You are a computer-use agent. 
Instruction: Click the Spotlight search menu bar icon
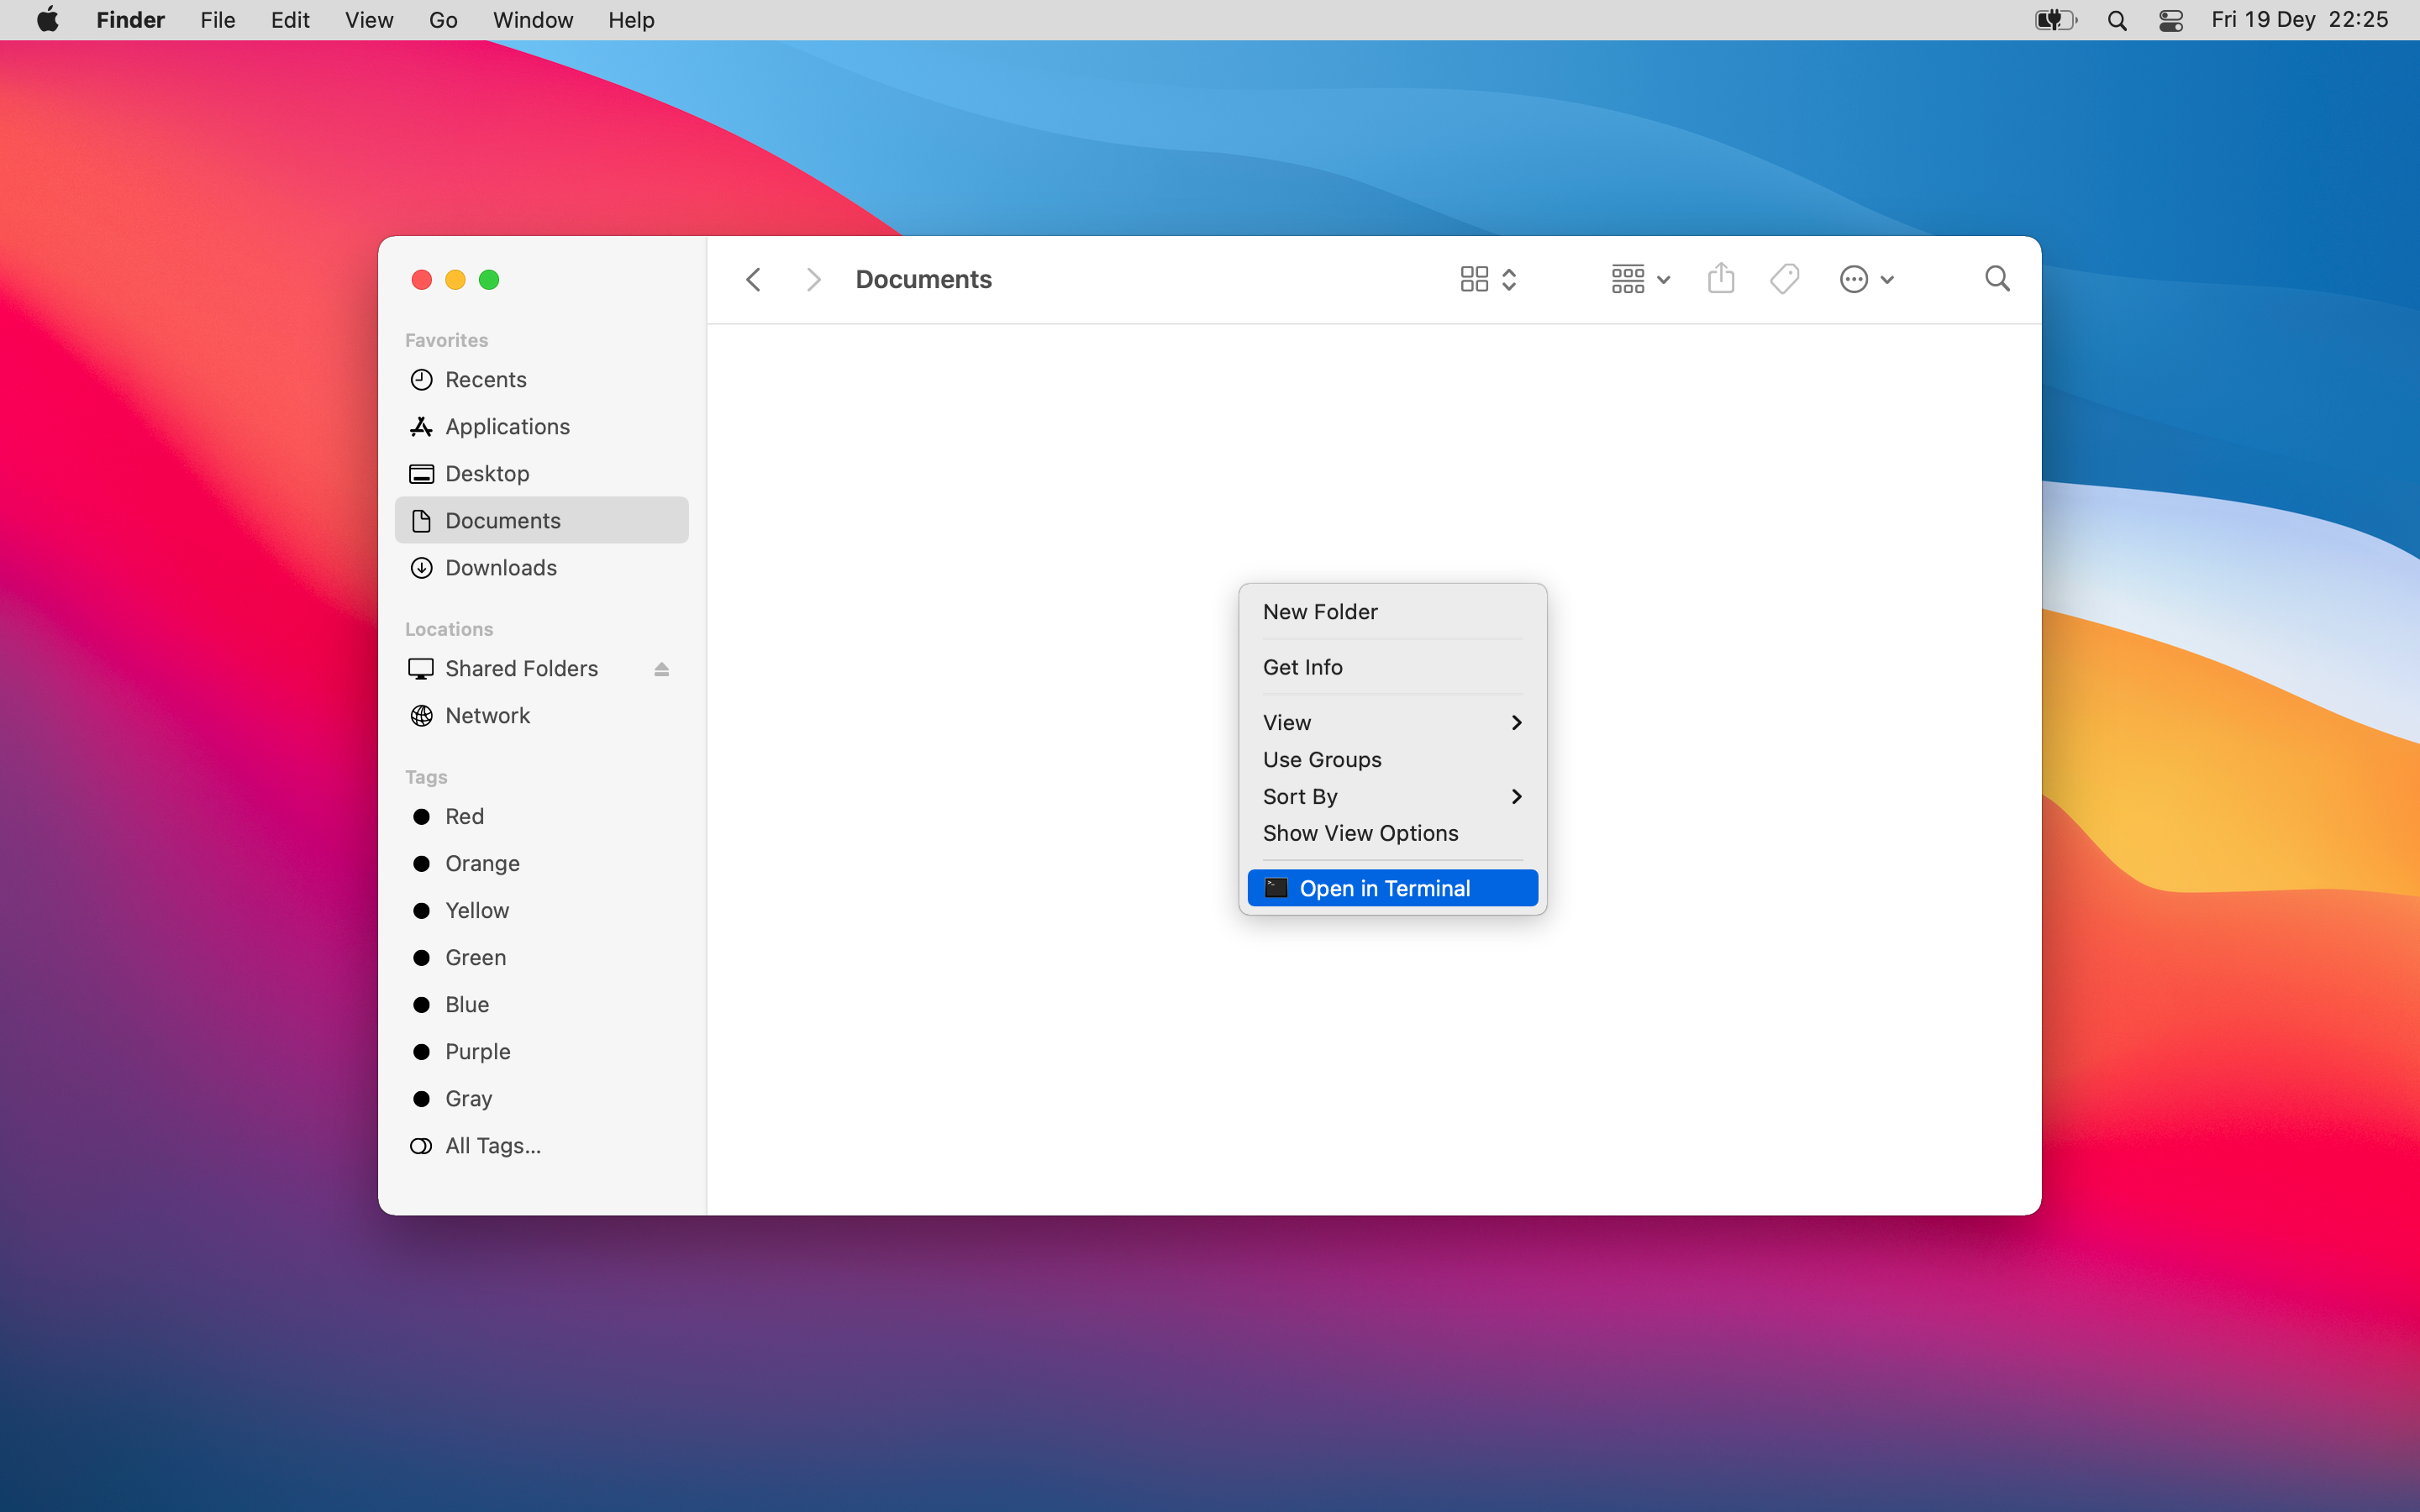tap(2116, 20)
